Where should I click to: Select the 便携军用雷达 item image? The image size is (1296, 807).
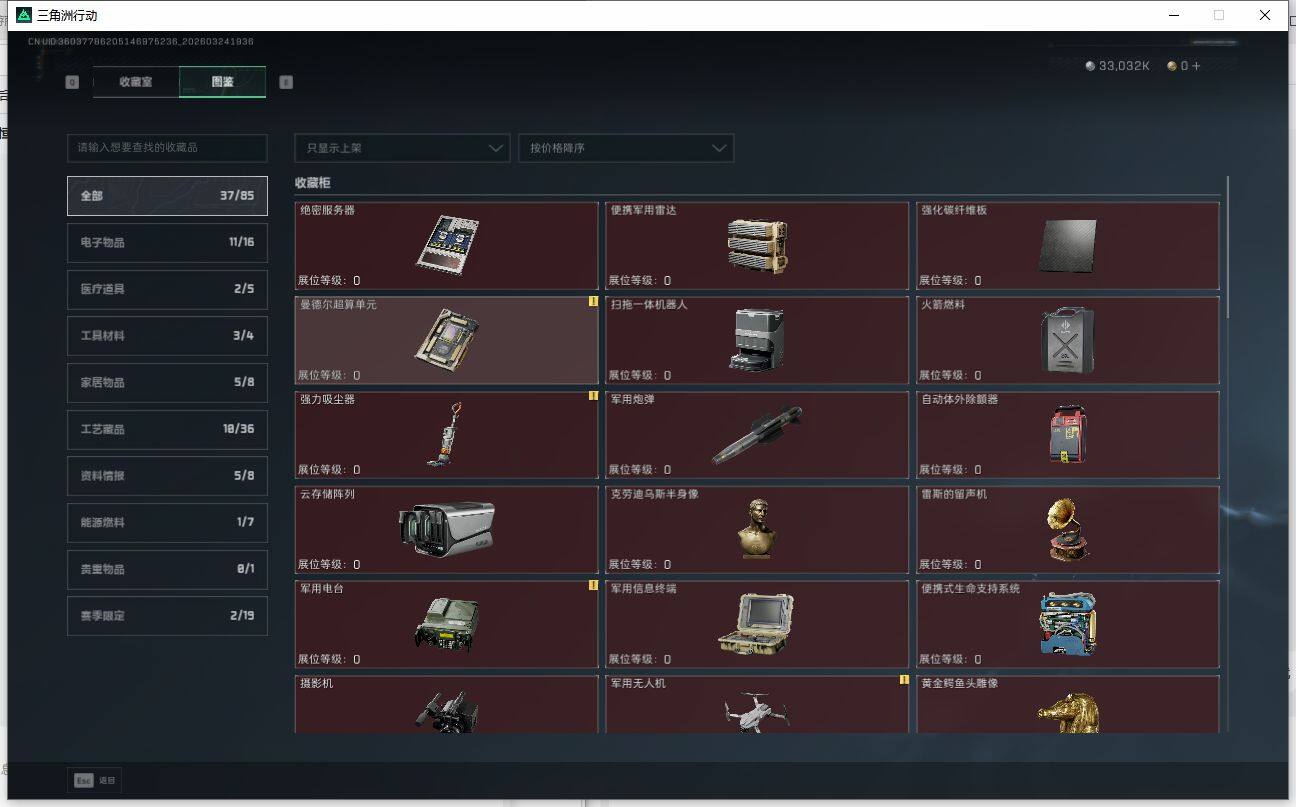click(758, 246)
